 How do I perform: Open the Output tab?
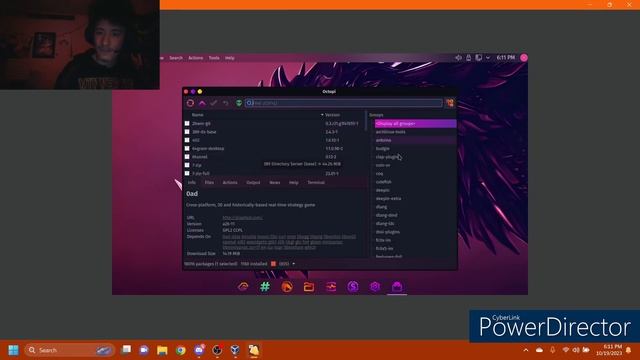253,182
